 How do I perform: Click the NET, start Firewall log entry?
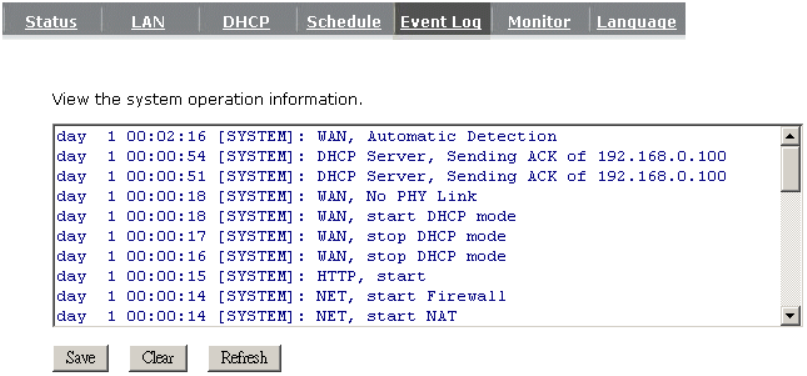click(x=281, y=296)
